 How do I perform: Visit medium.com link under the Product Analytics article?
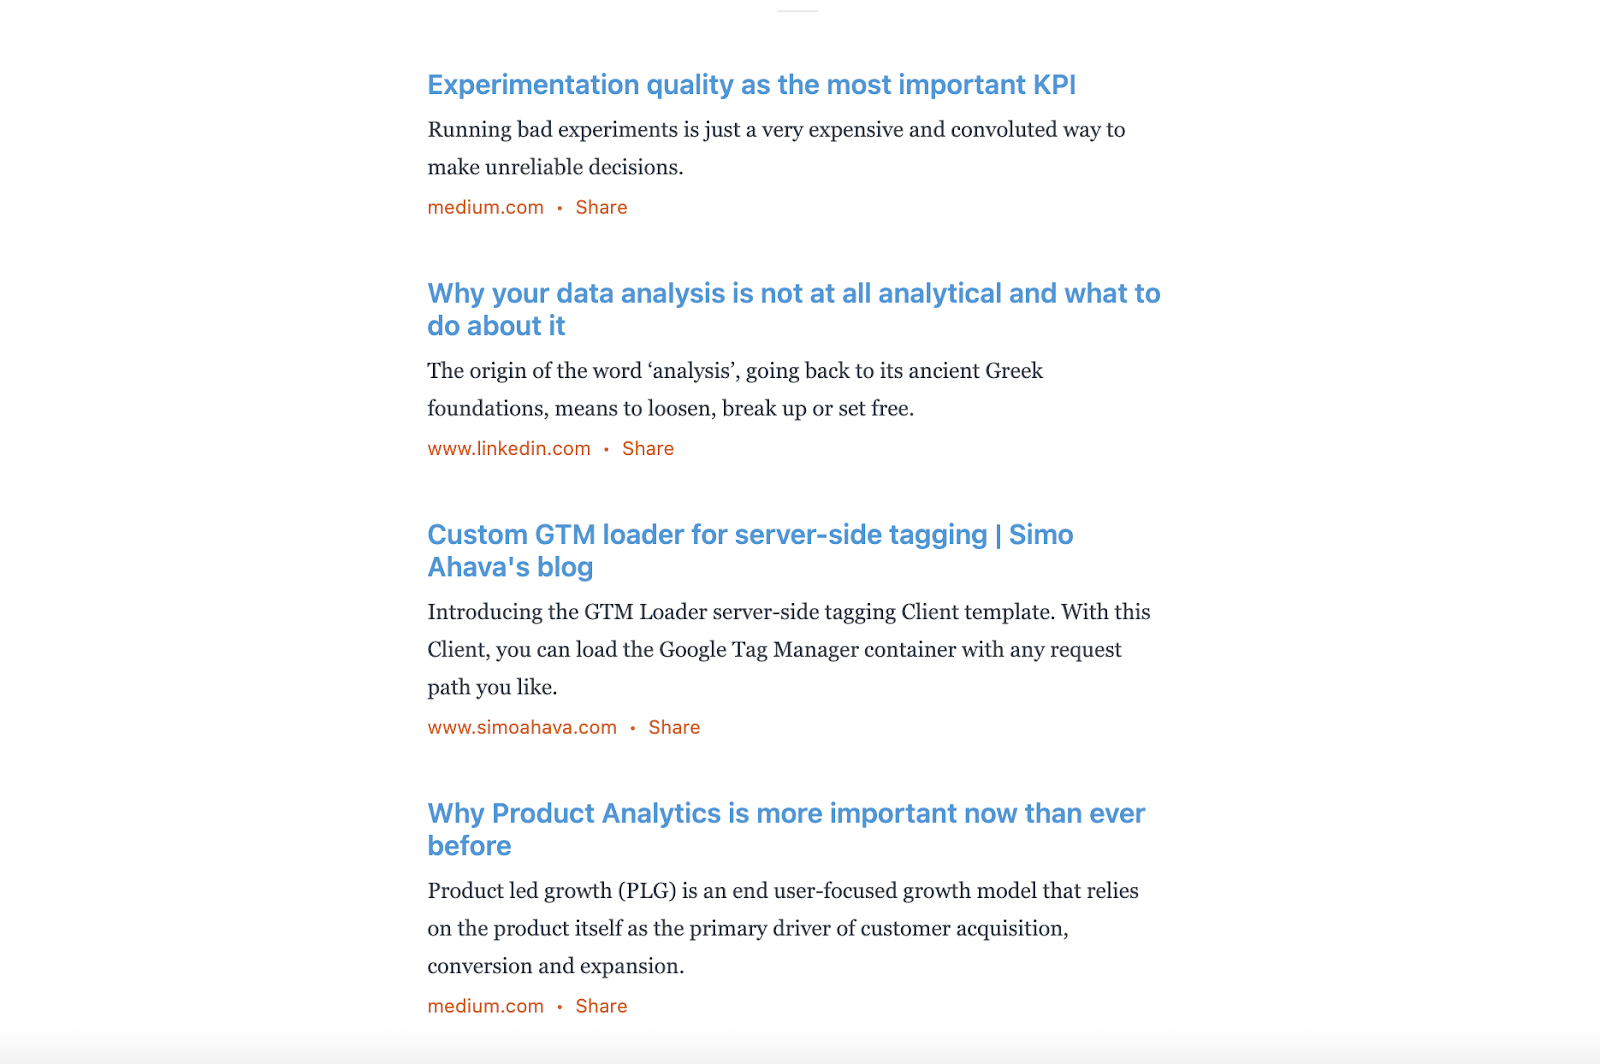485,1006
